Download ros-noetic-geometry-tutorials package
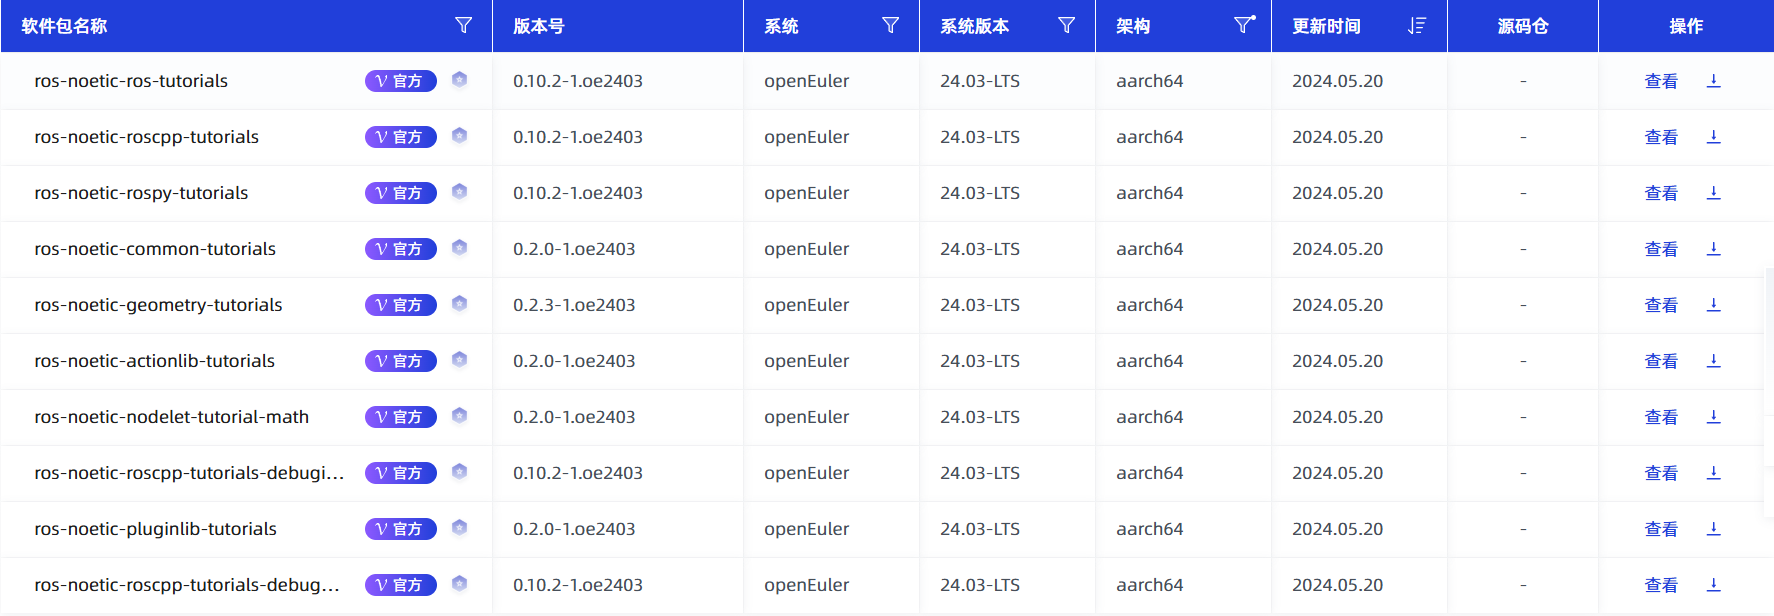Viewport: 1774px width, 616px height. coord(1713,305)
